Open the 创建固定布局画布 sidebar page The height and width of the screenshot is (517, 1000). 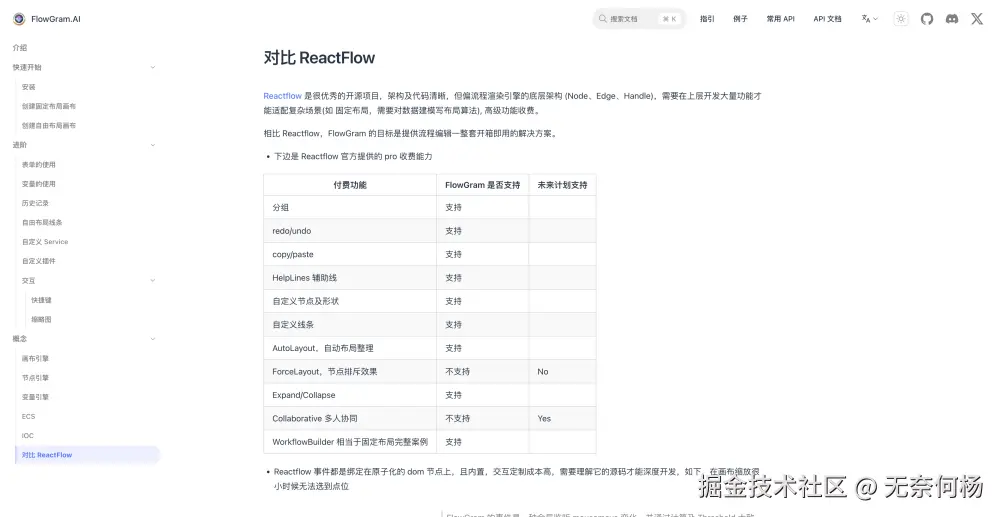[49, 106]
